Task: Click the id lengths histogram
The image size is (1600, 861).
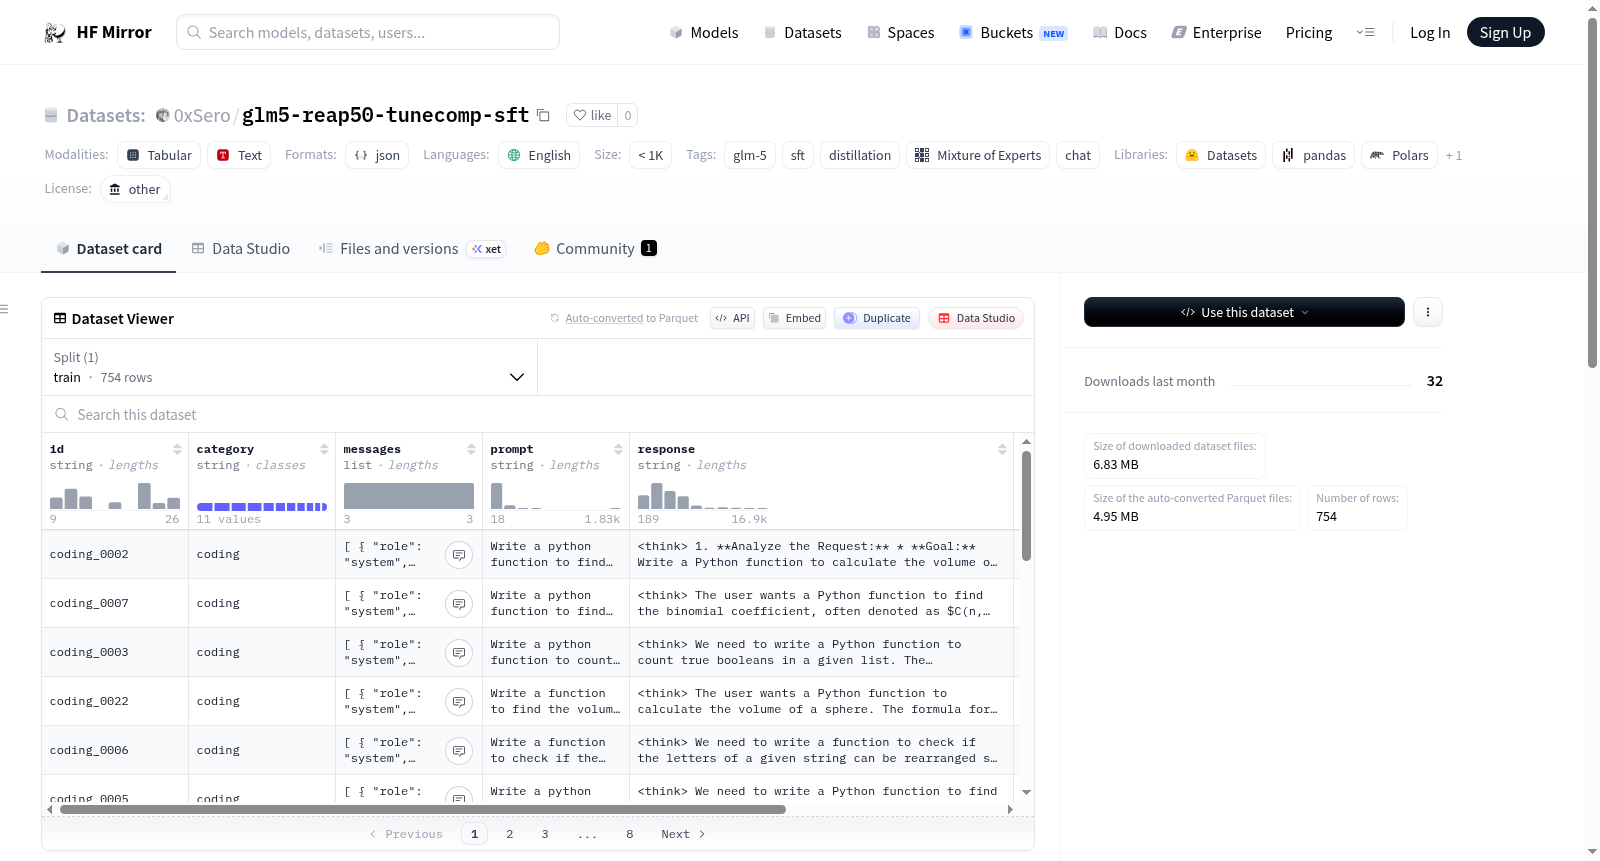Action: click(115, 496)
